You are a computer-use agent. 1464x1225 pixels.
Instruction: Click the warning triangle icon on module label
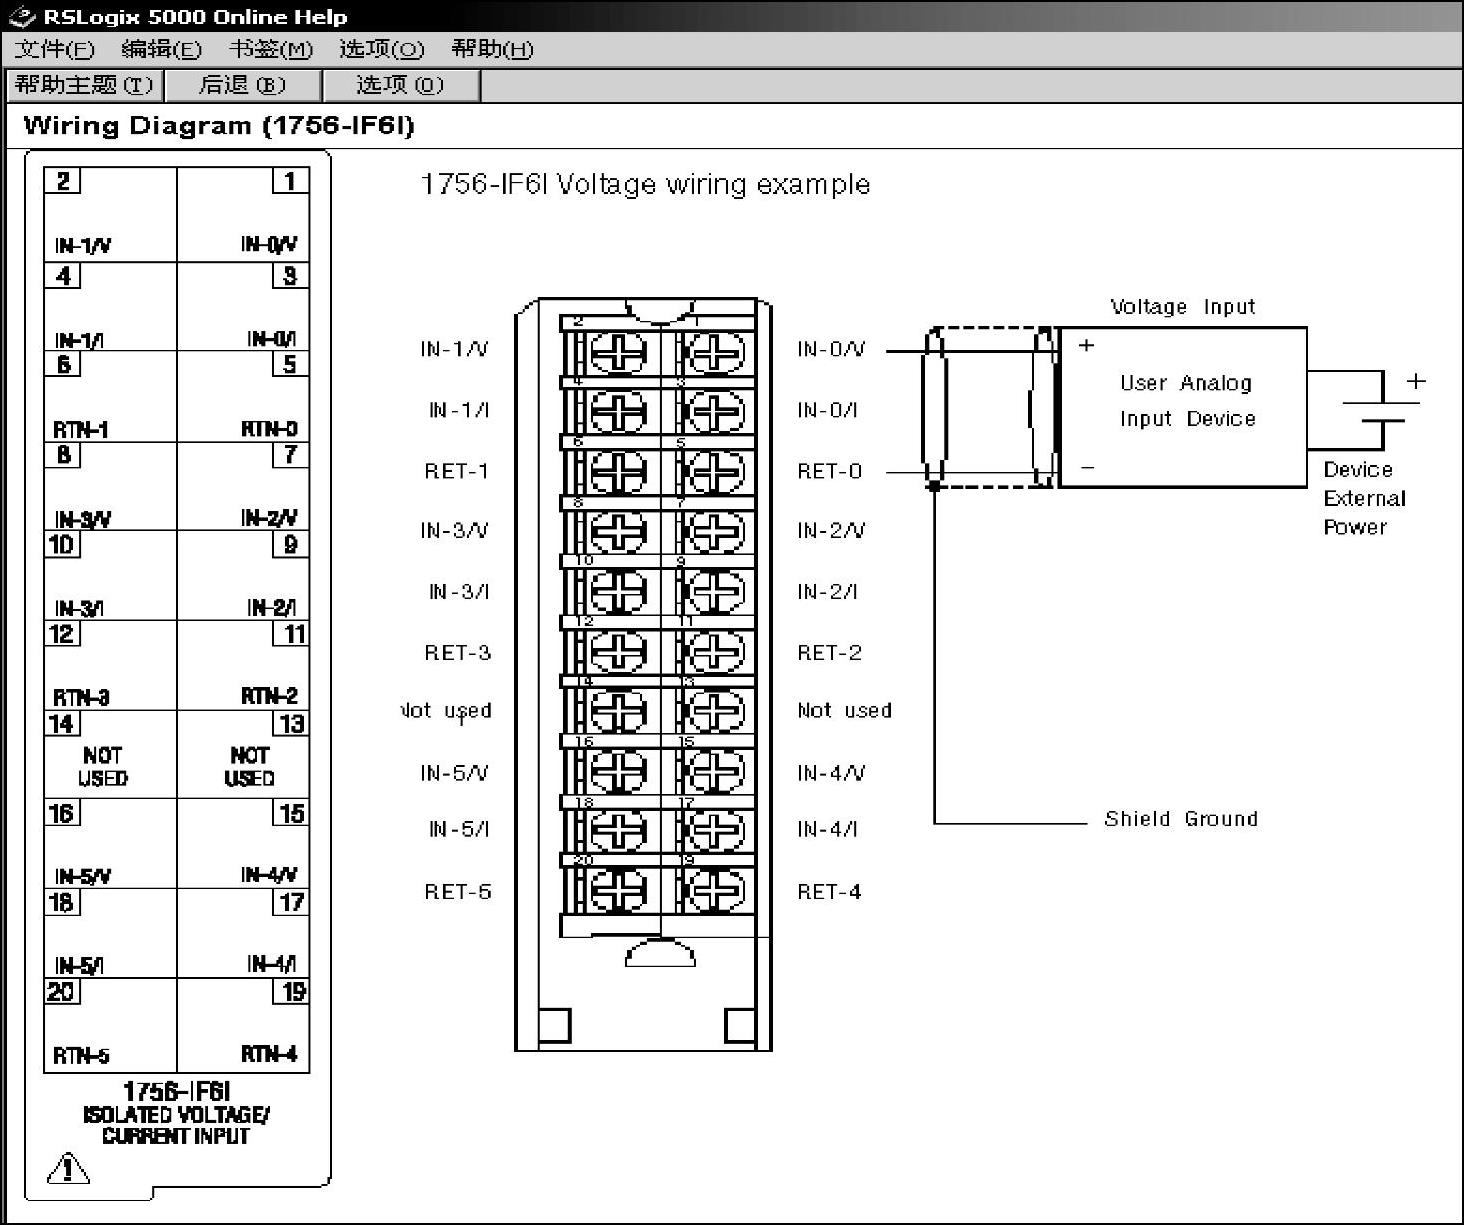point(68,1168)
